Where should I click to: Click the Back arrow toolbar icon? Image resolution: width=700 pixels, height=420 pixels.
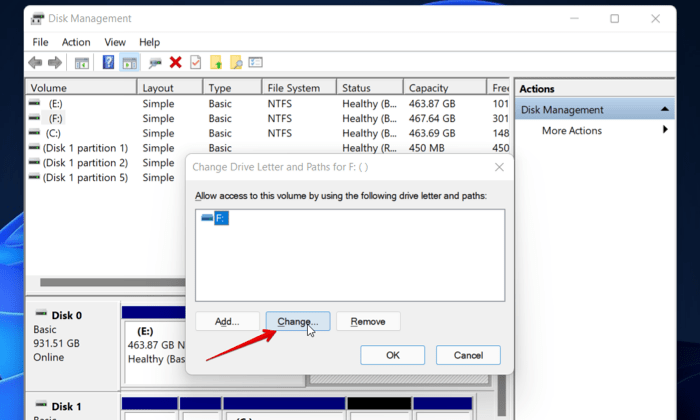point(35,62)
